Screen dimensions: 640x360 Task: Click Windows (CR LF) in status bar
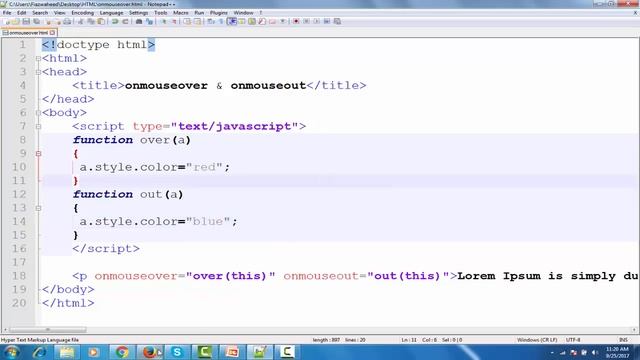[x=537, y=340]
